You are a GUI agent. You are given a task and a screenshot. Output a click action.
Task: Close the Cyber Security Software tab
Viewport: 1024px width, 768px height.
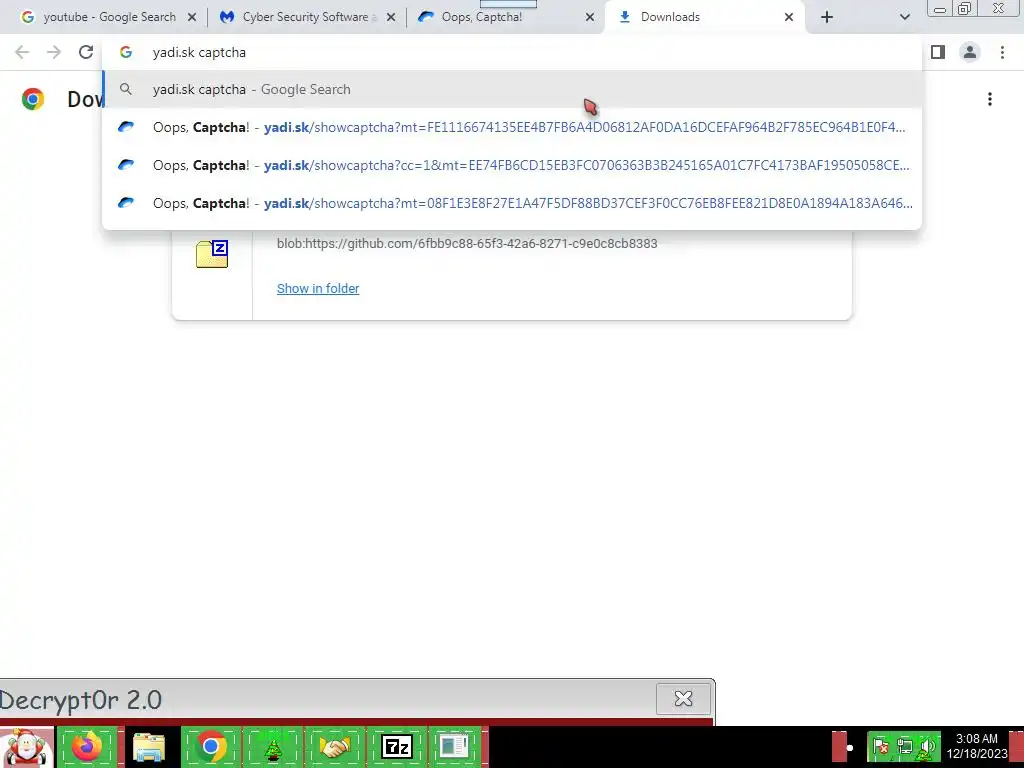pos(391,18)
